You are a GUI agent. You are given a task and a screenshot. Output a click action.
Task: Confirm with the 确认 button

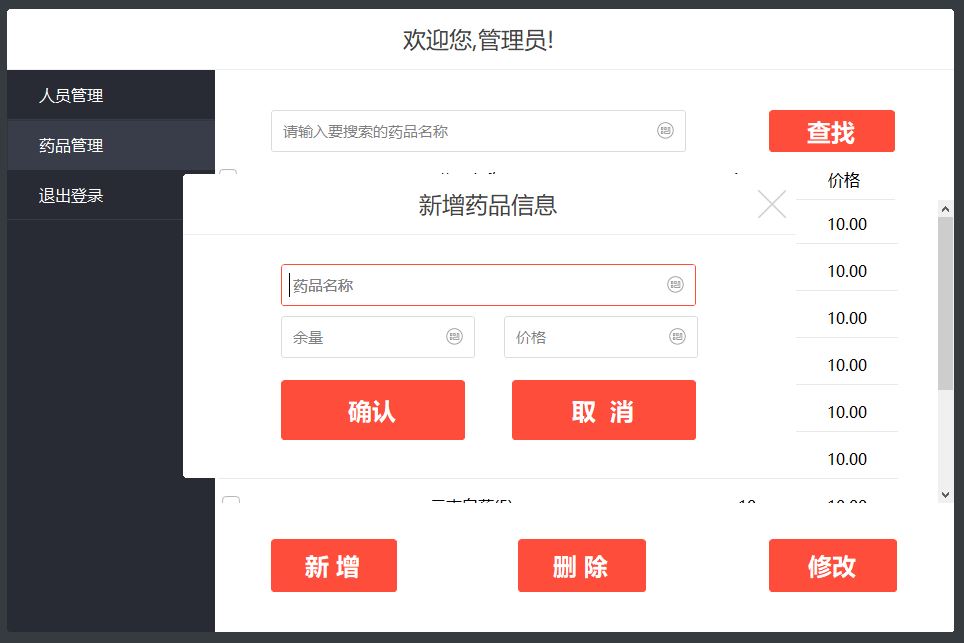pos(373,410)
